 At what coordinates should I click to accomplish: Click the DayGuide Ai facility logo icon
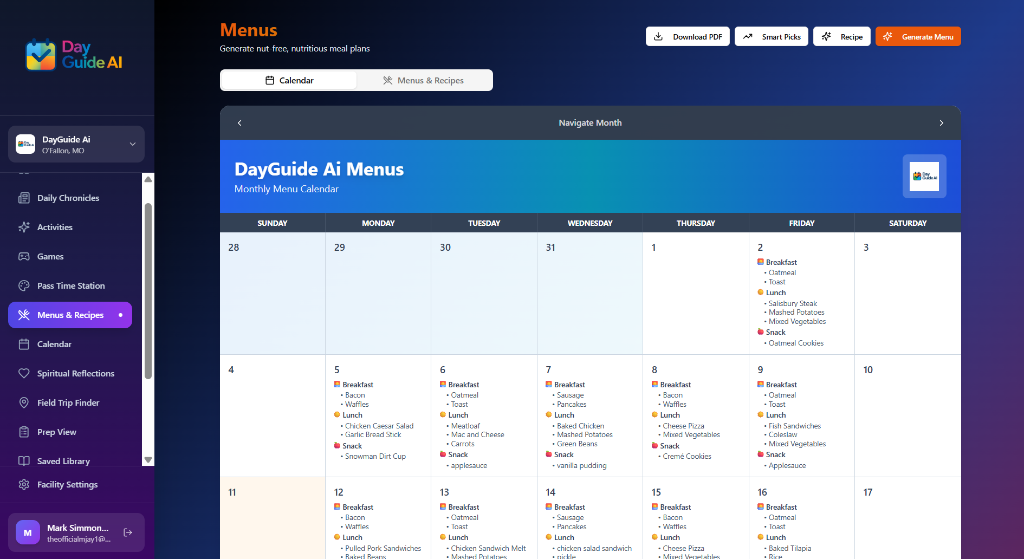[25, 144]
